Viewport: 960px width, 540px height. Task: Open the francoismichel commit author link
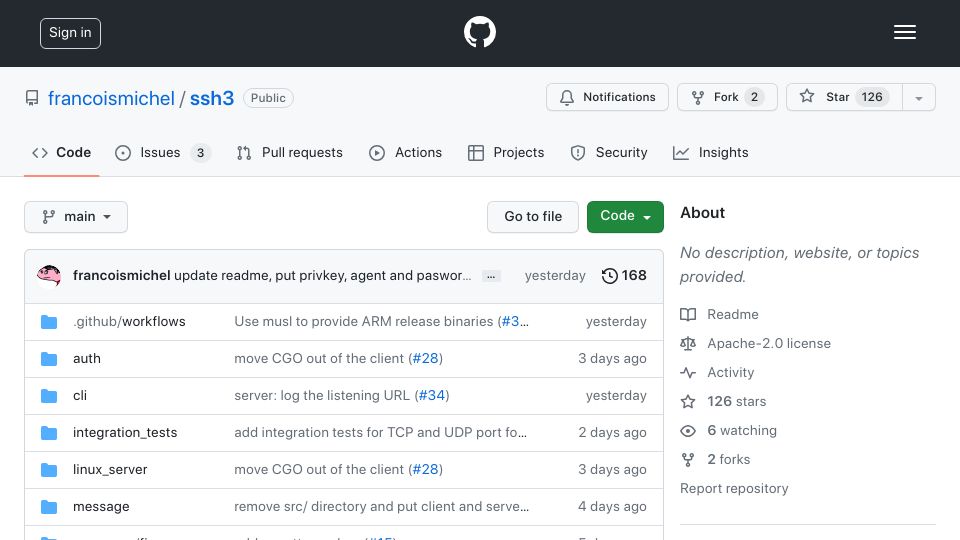coord(121,276)
